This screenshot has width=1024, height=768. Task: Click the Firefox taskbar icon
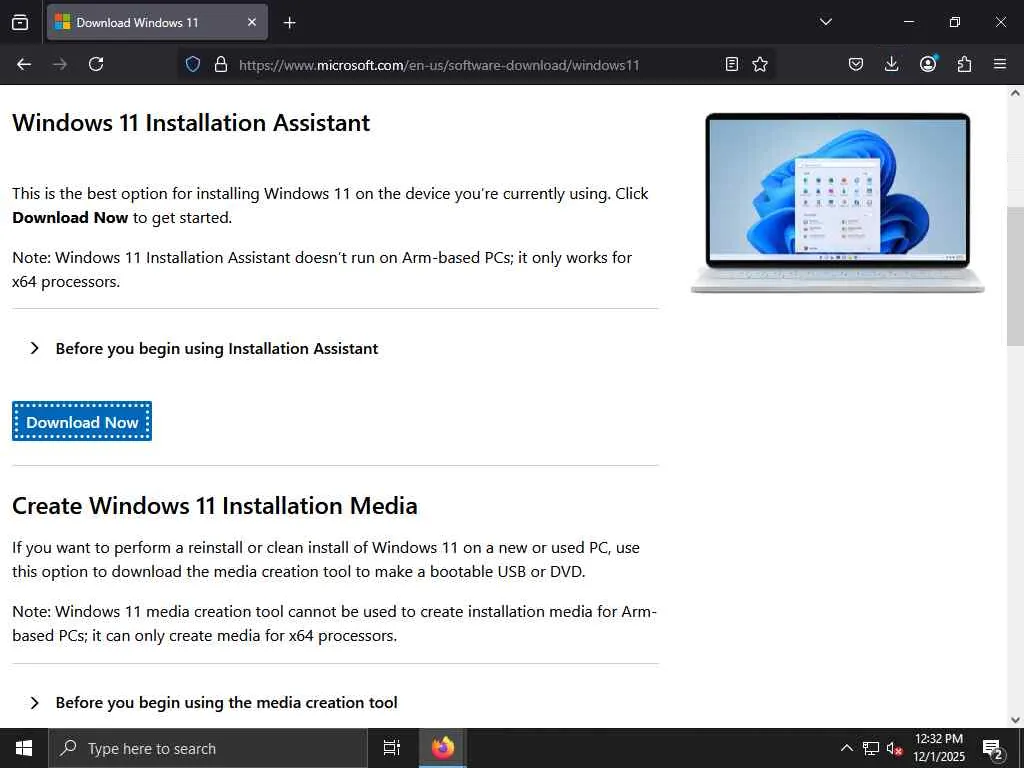(443, 748)
